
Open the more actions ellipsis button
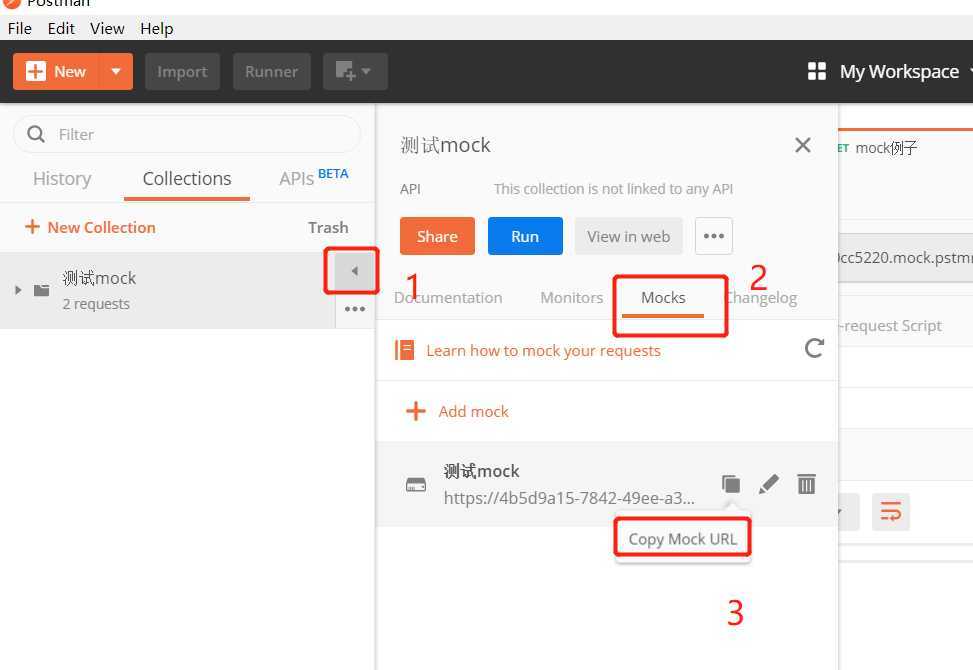pos(714,236)
